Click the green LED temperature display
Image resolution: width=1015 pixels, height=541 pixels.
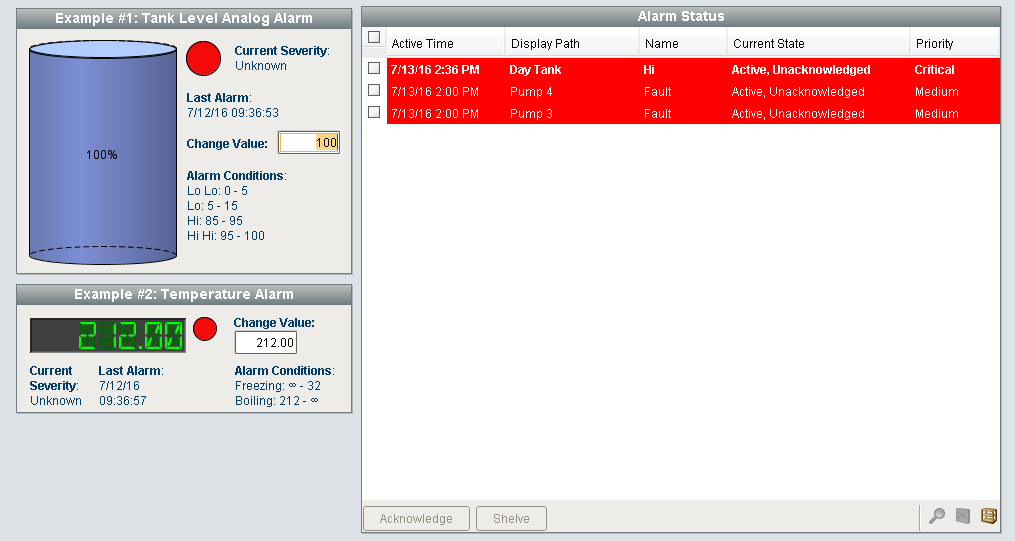point(108,336)
